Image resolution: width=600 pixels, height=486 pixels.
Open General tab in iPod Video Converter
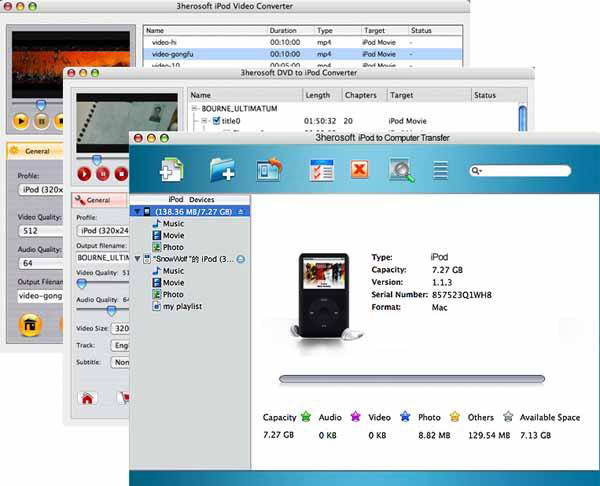click(35, 151)
